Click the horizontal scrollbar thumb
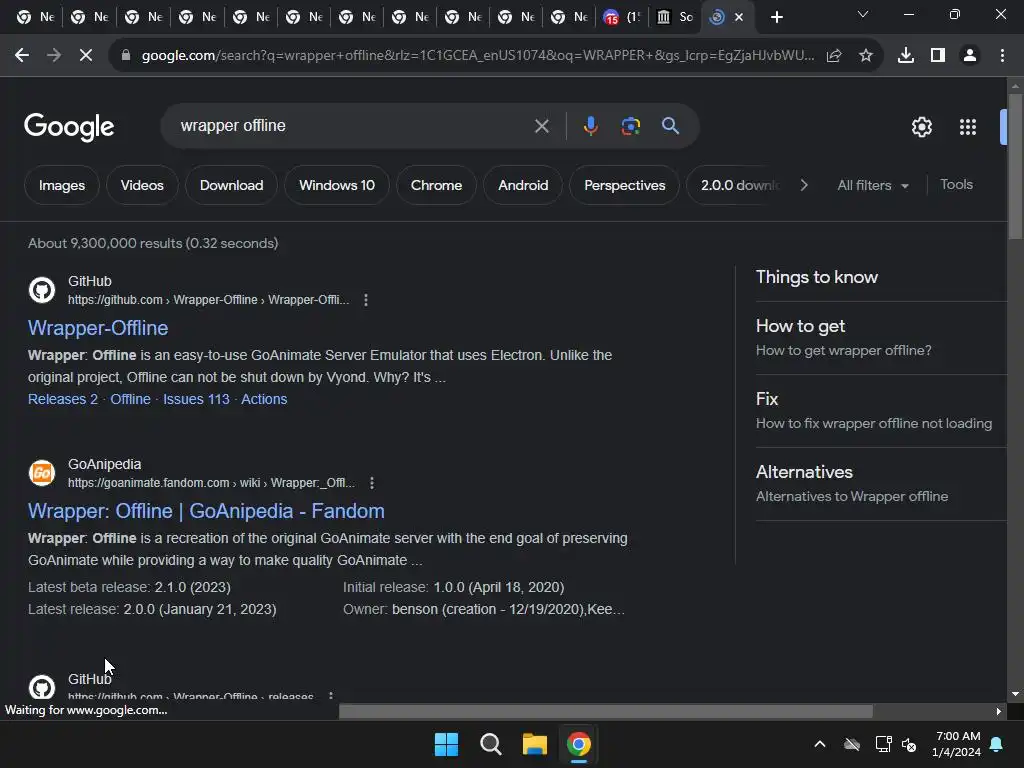Screen dimensions: 1024x768 click(x=605, y=711)
